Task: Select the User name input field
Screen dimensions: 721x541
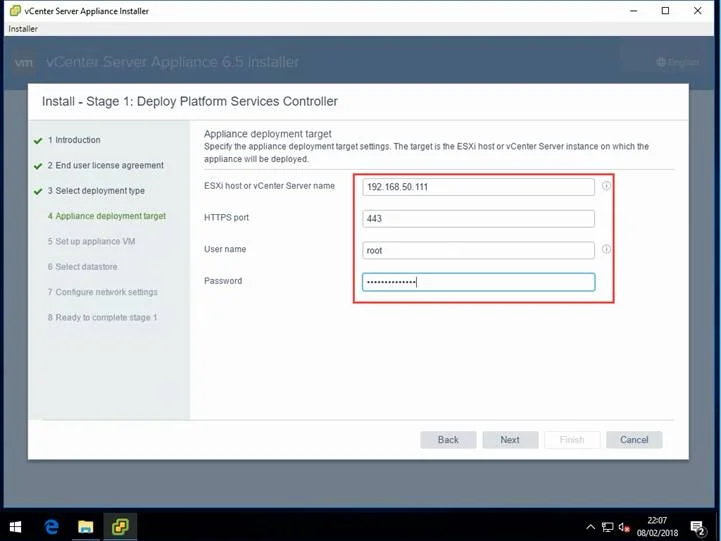Action: (x=478, y=251)
